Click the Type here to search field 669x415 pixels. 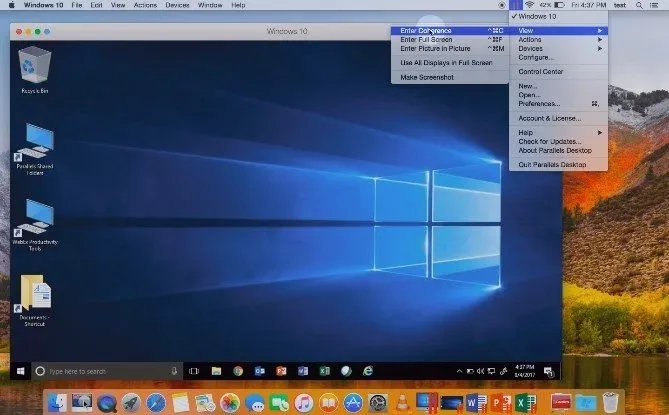pyautogui.click(x=108, y=371)
